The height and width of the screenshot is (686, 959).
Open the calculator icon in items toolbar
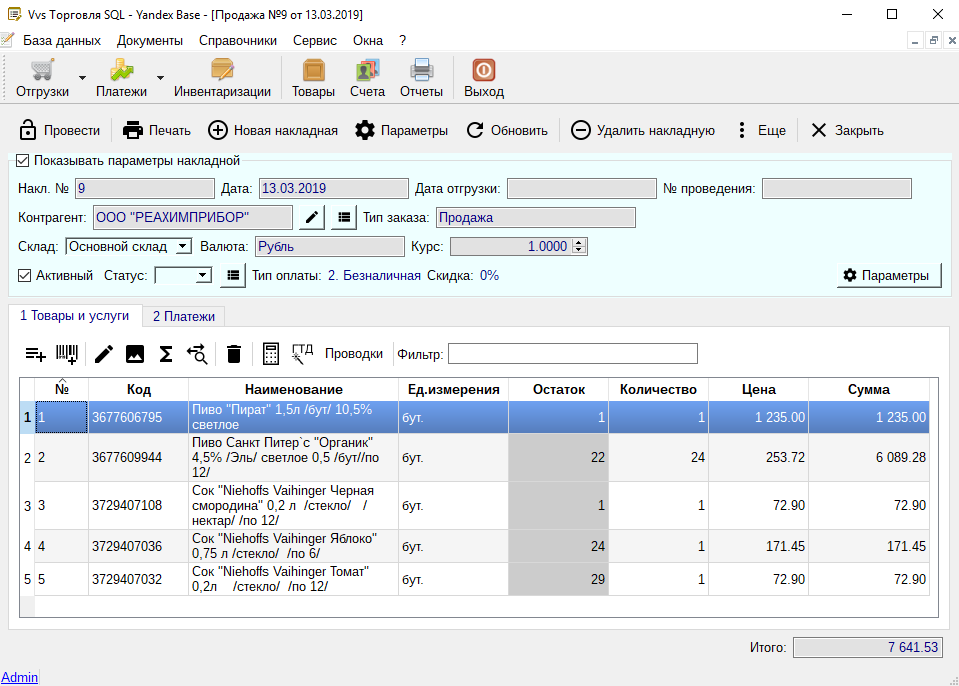click(270, 353)
